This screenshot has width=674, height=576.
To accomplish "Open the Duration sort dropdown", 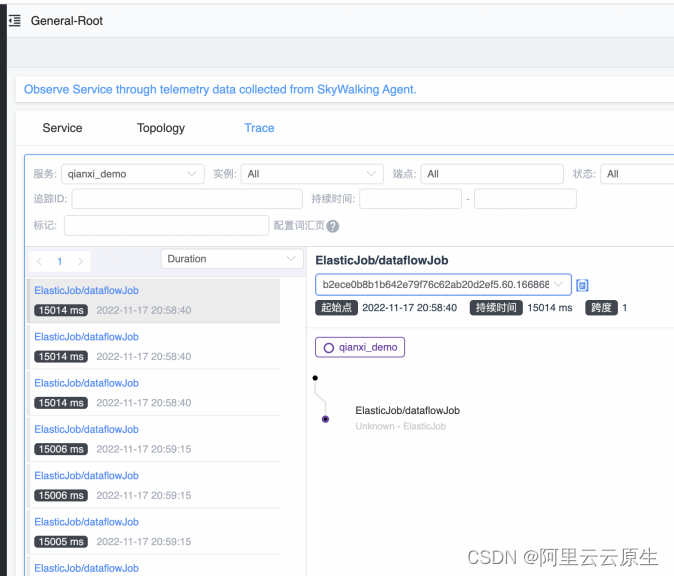I will [x=232, y=259].
